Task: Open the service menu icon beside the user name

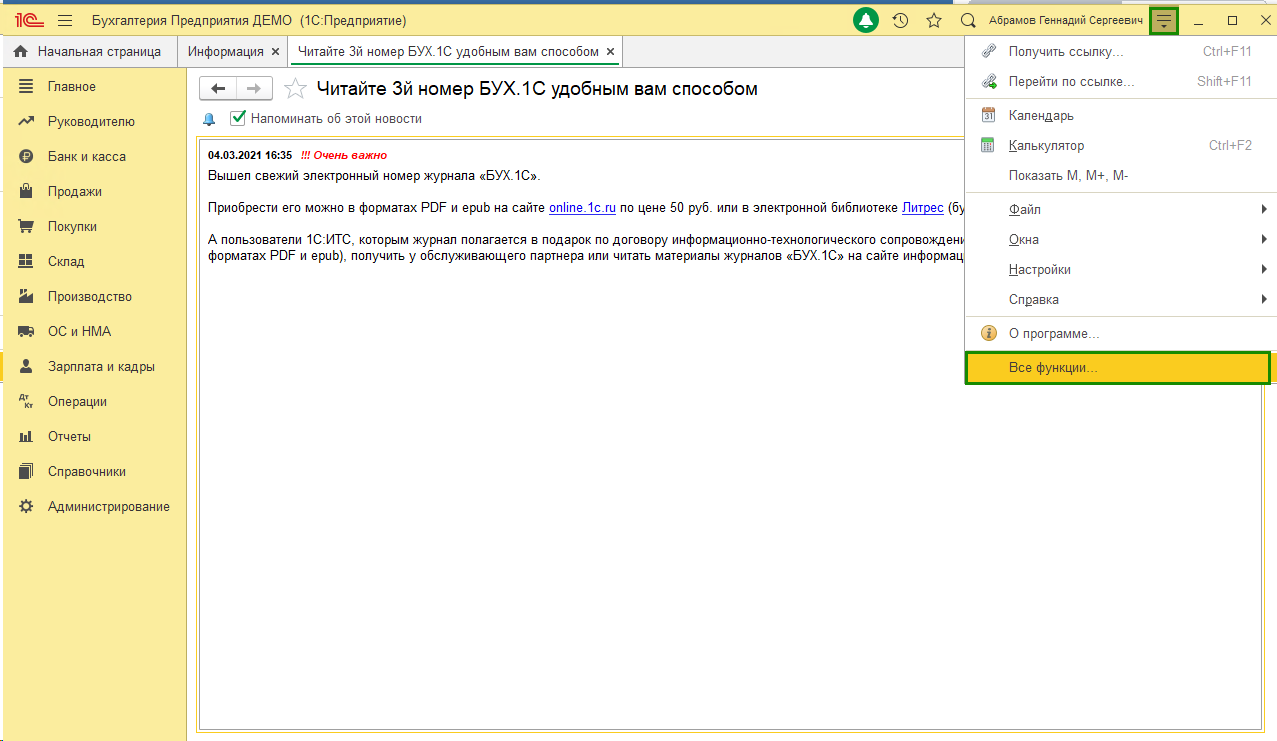Action: (1164, 20)
